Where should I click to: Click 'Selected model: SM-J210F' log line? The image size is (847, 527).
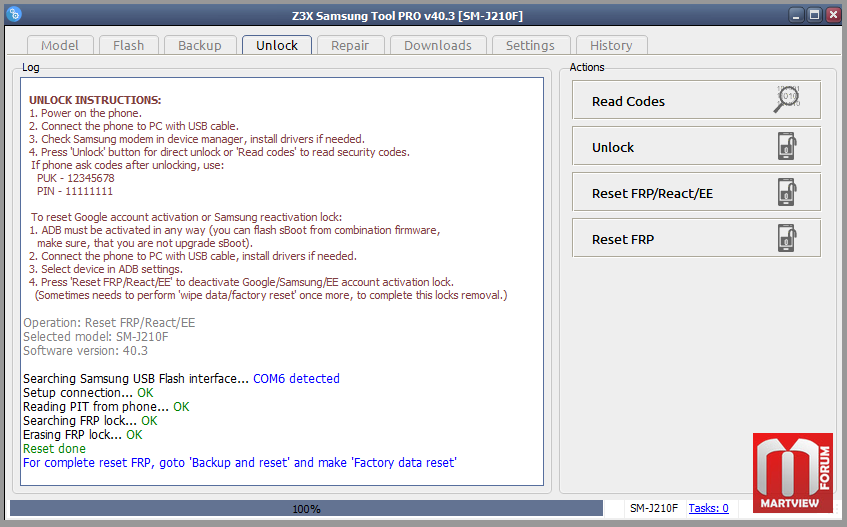pyautogui.click(x=96, y=337)
